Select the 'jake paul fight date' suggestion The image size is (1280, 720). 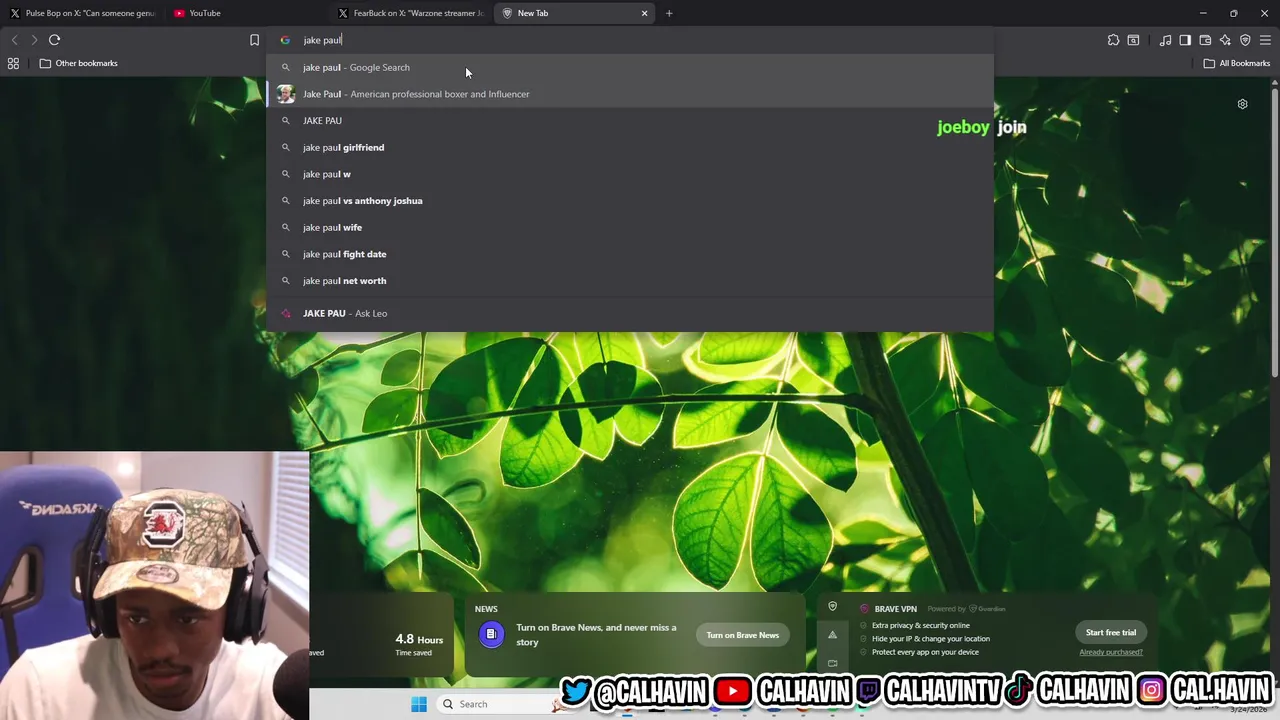coord(630,254)
